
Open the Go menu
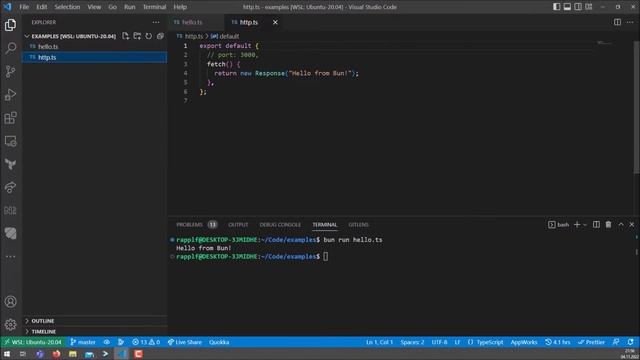tap(112, 7)
